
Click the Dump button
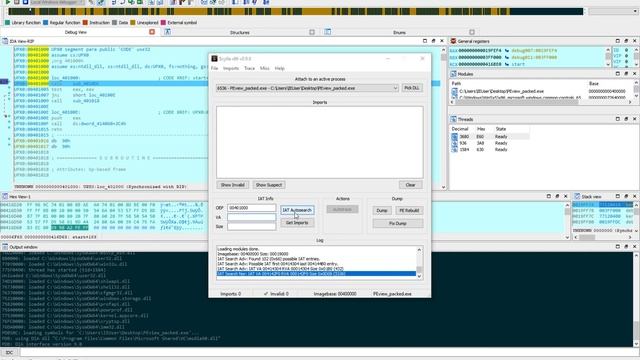pyautogui.click(x=382, y=211)
